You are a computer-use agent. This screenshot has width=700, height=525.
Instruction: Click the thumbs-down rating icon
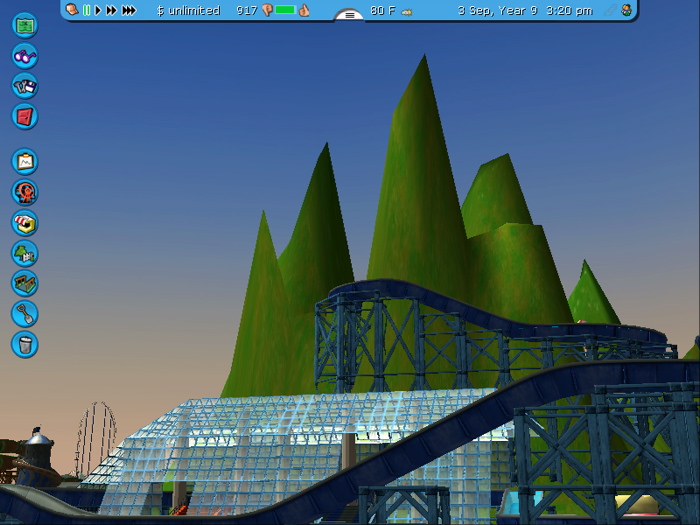[x=267, y=10]
